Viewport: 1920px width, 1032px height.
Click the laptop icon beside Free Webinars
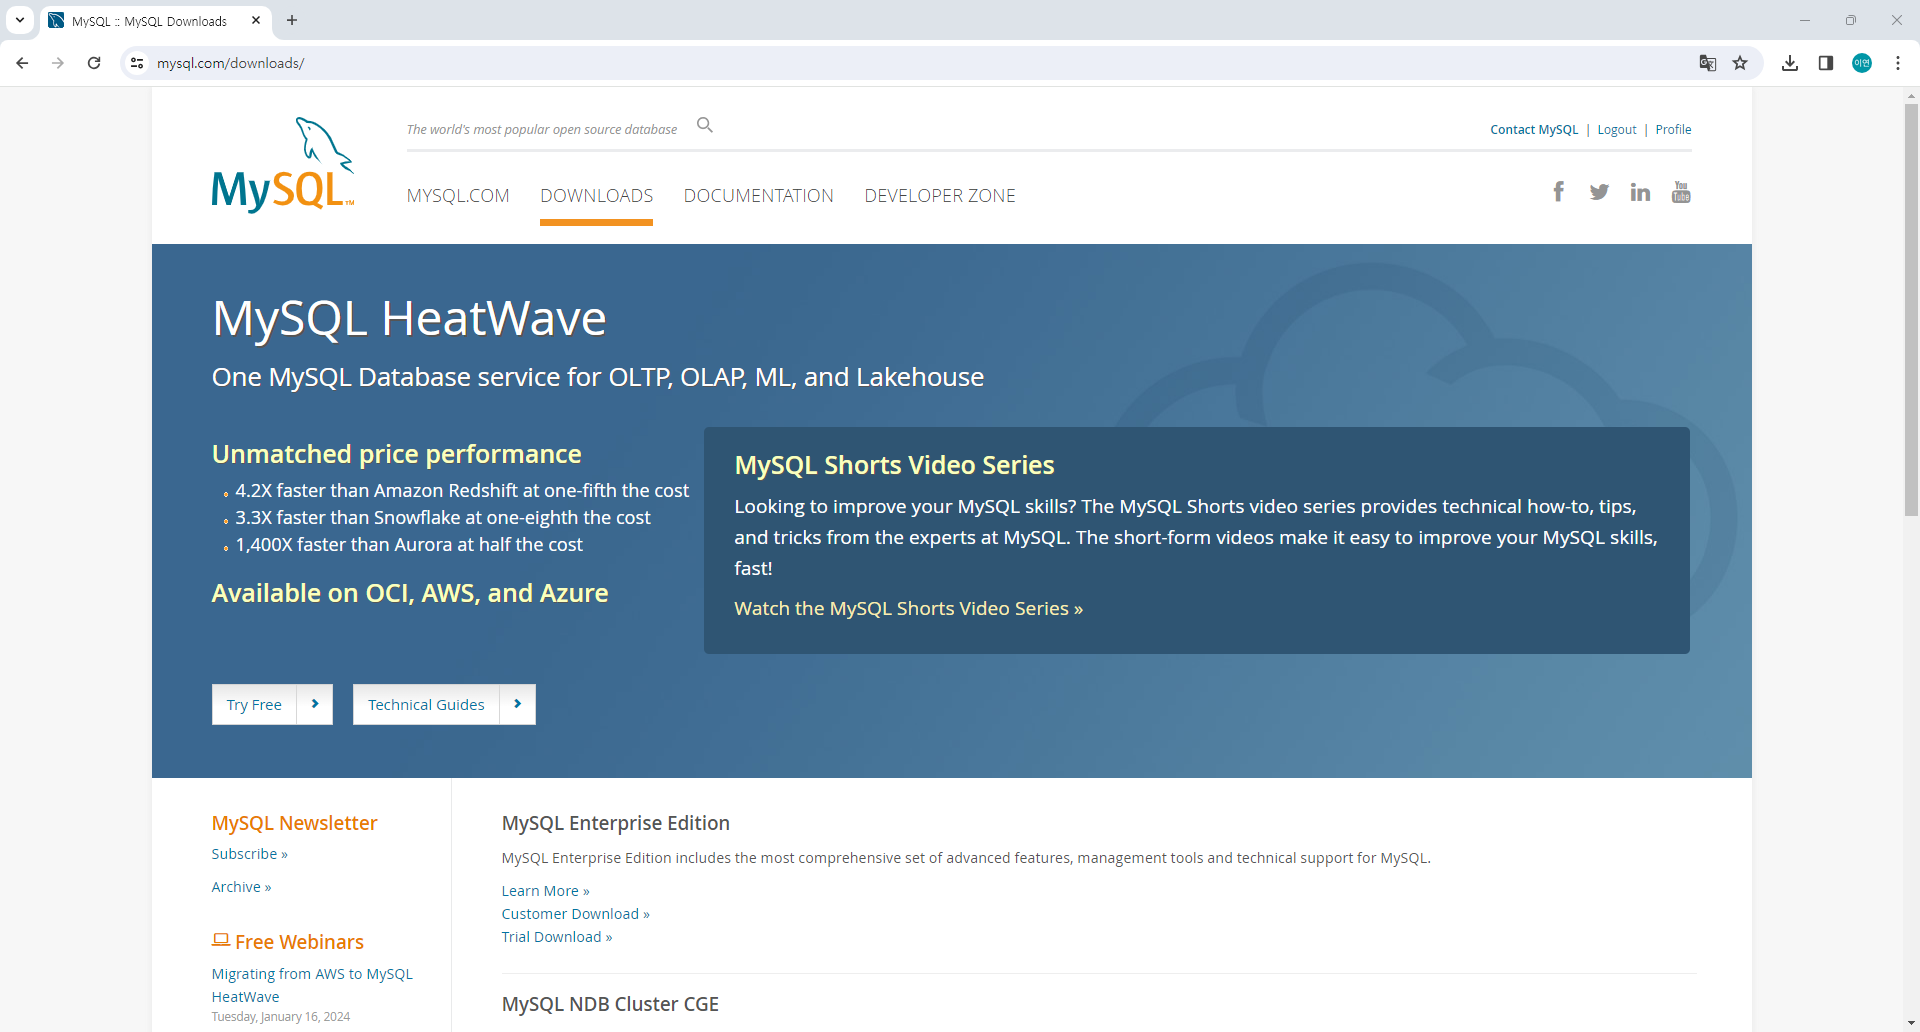221,940
